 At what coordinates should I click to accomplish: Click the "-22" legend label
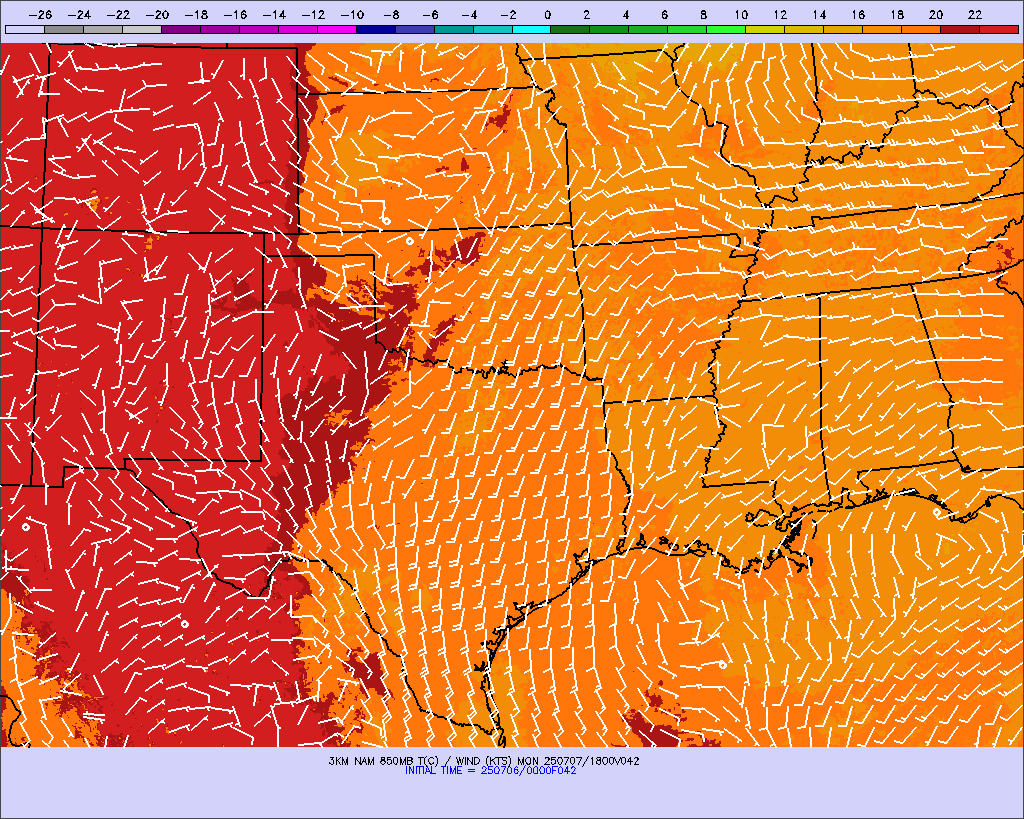118,14
